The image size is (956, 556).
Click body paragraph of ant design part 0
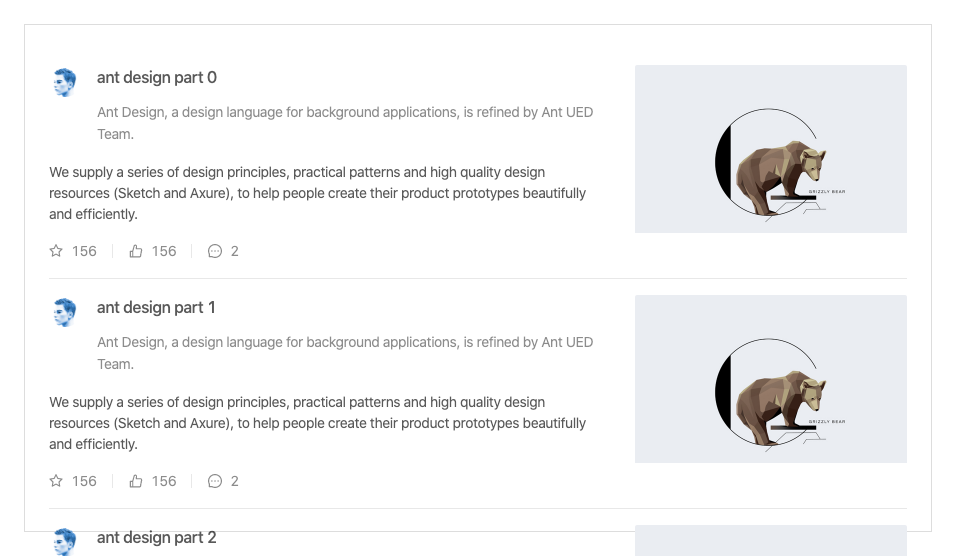[317, 193]
